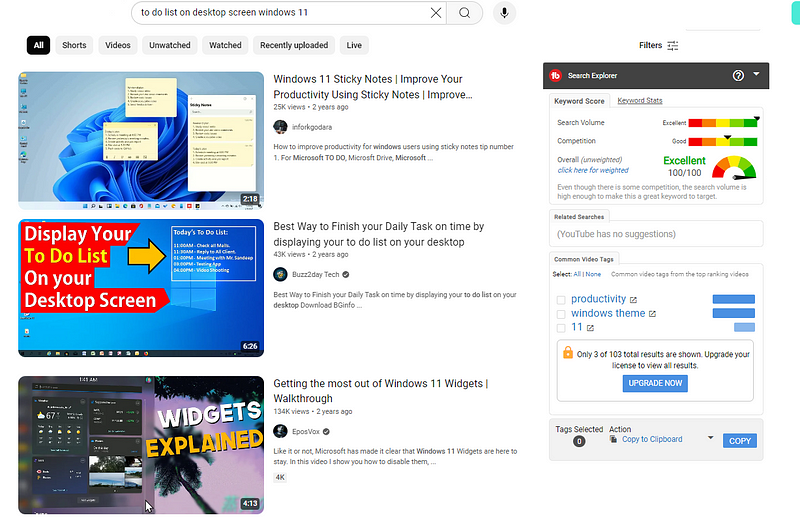Select the Shorts filter chip
The width and height of the screenshot is (800, 522).
74,45
